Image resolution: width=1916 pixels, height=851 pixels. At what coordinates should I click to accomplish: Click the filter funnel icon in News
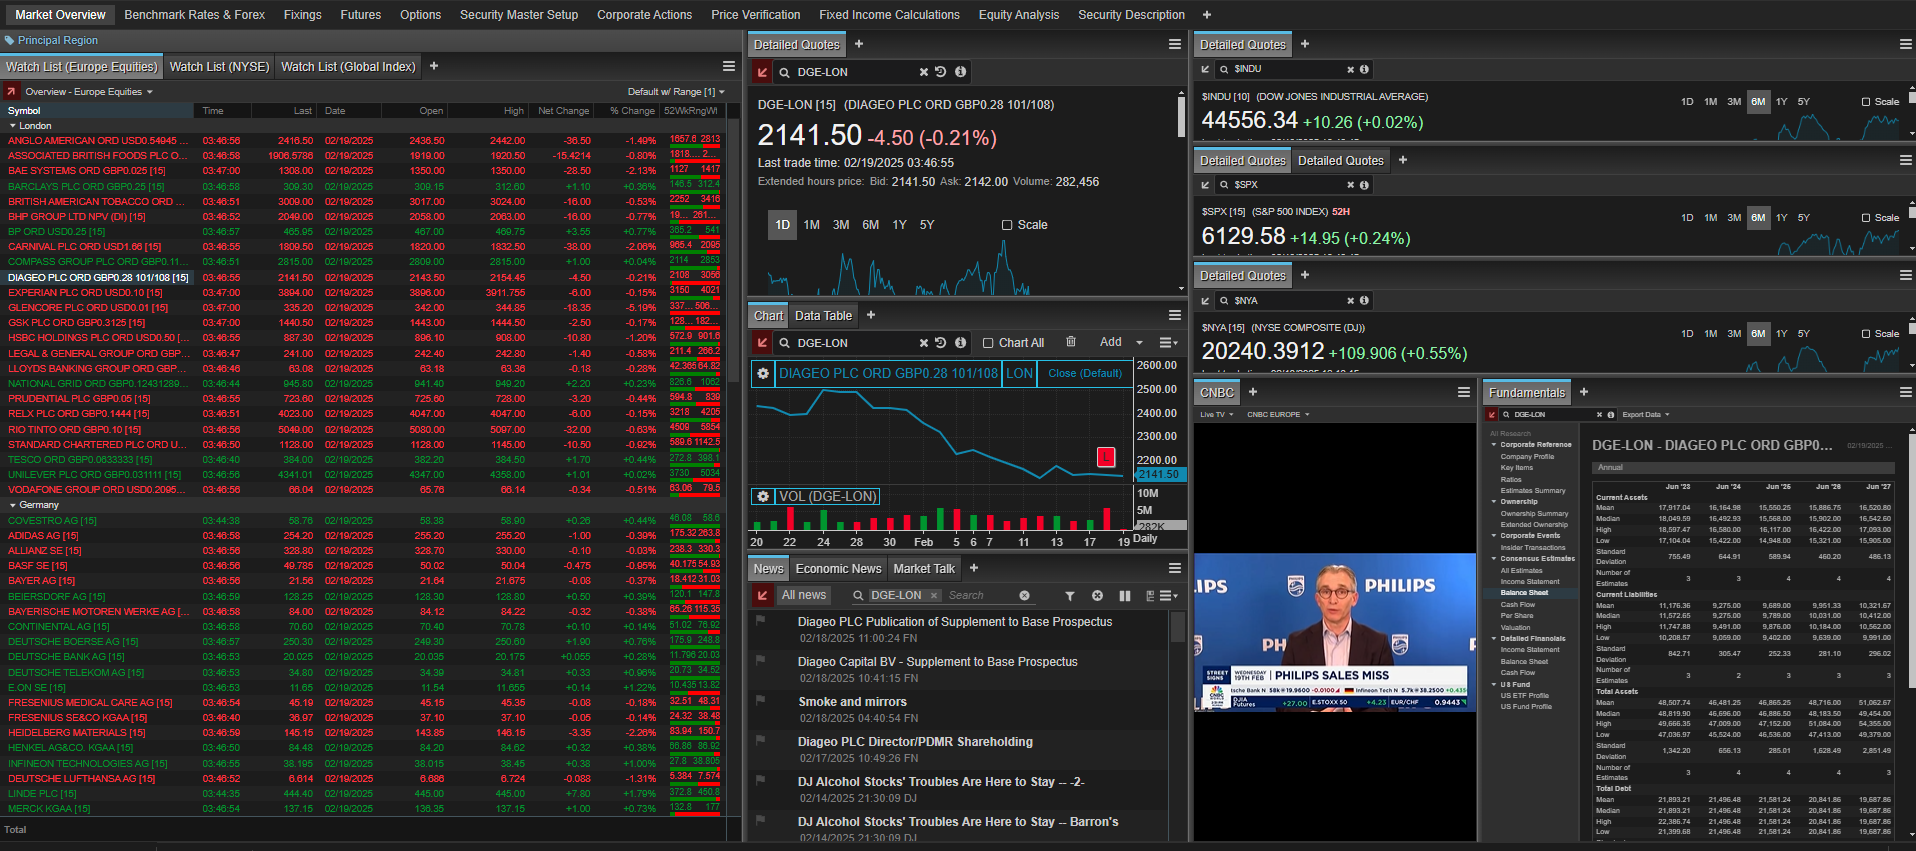coord(1069,596)
